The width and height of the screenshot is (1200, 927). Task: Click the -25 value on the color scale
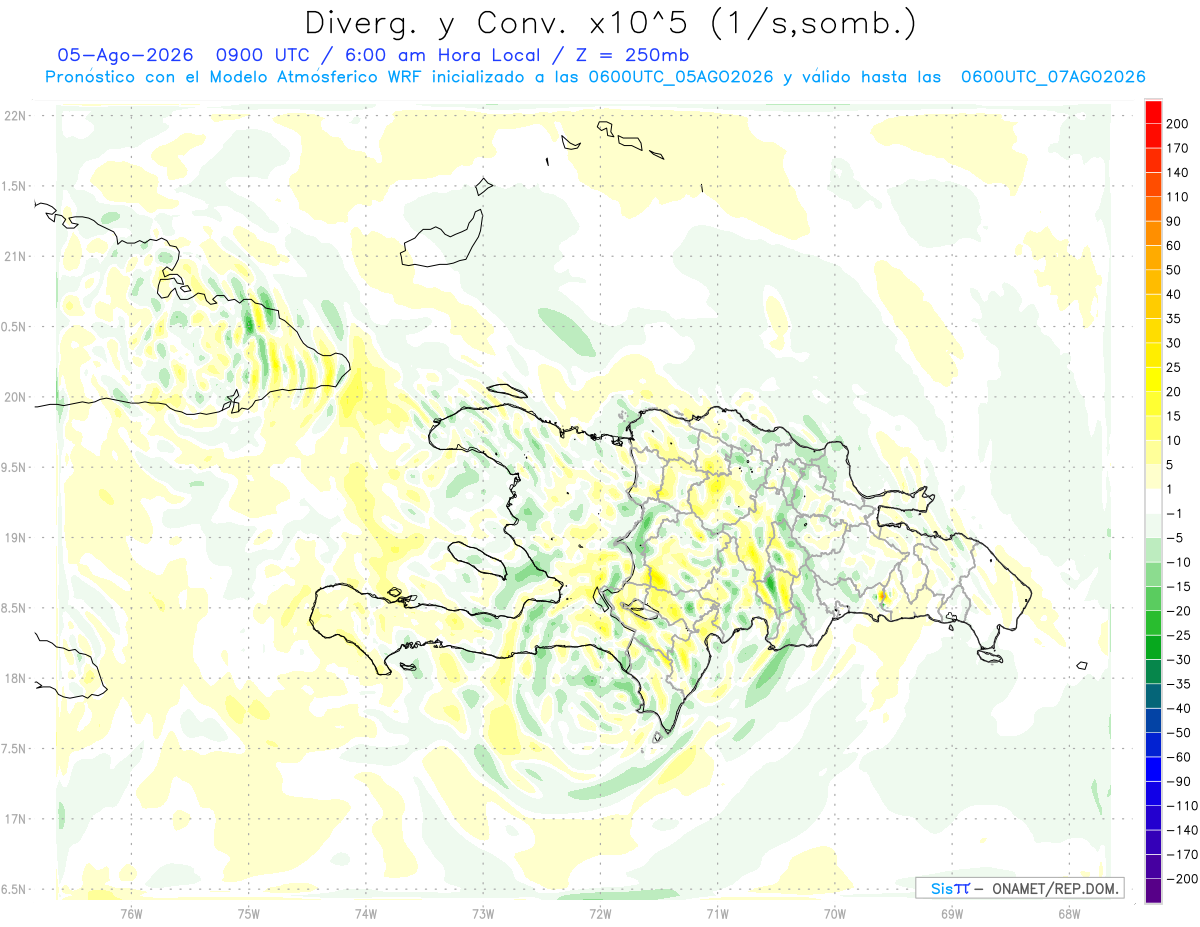(1179, 635)
